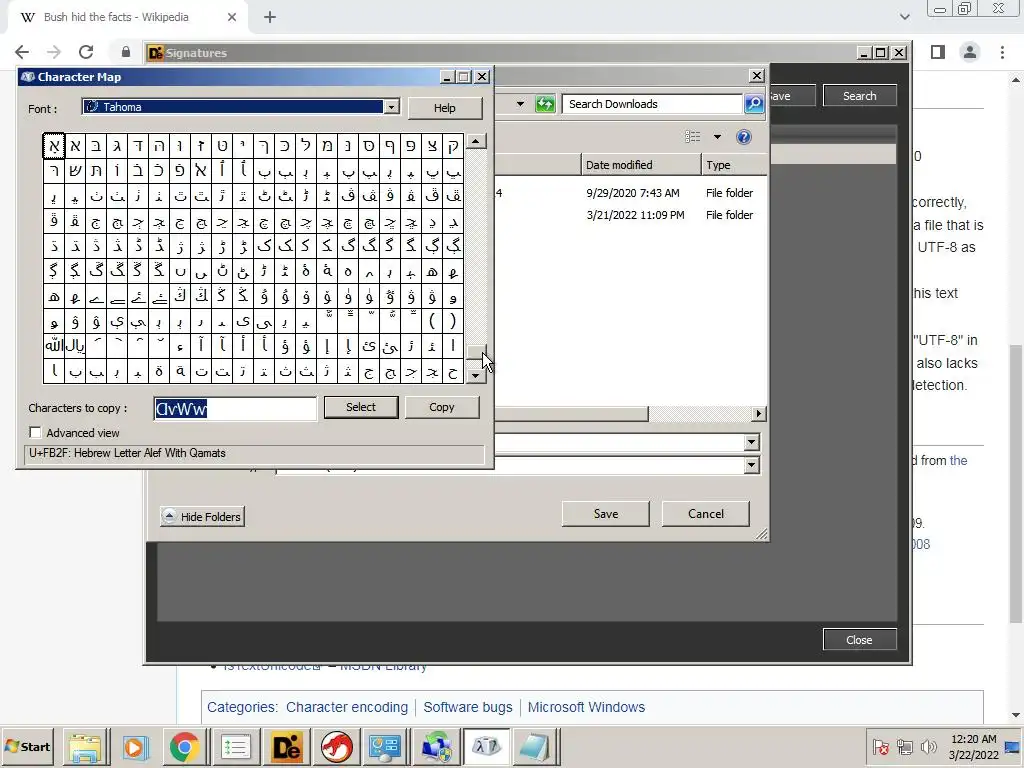Open the new tab plus button

[270, 18]
